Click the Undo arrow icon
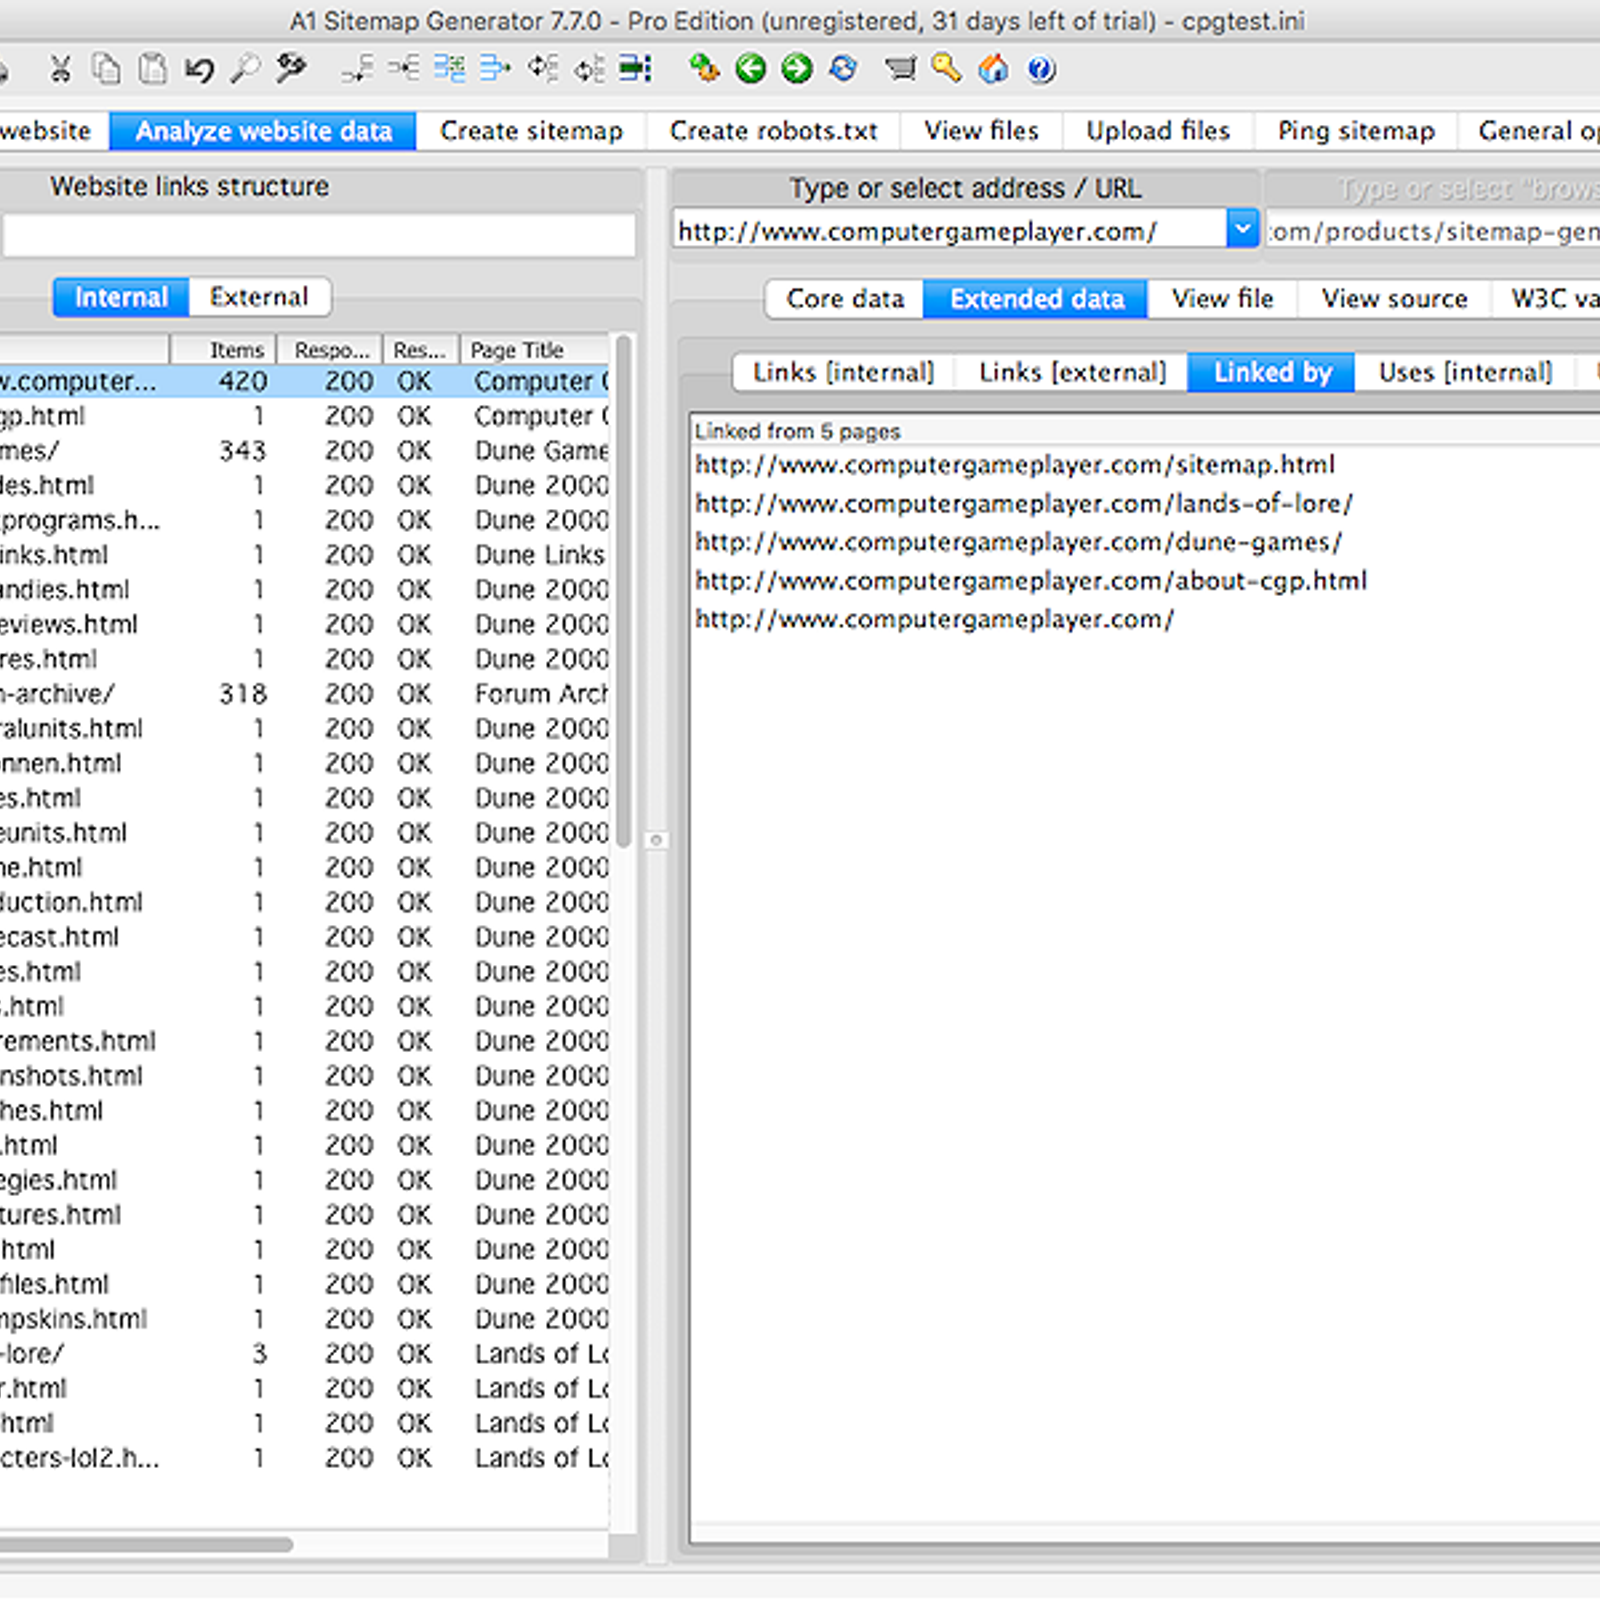Image resolution: width=1600 pixels, height=1600 pixels. tap(199, 69)
